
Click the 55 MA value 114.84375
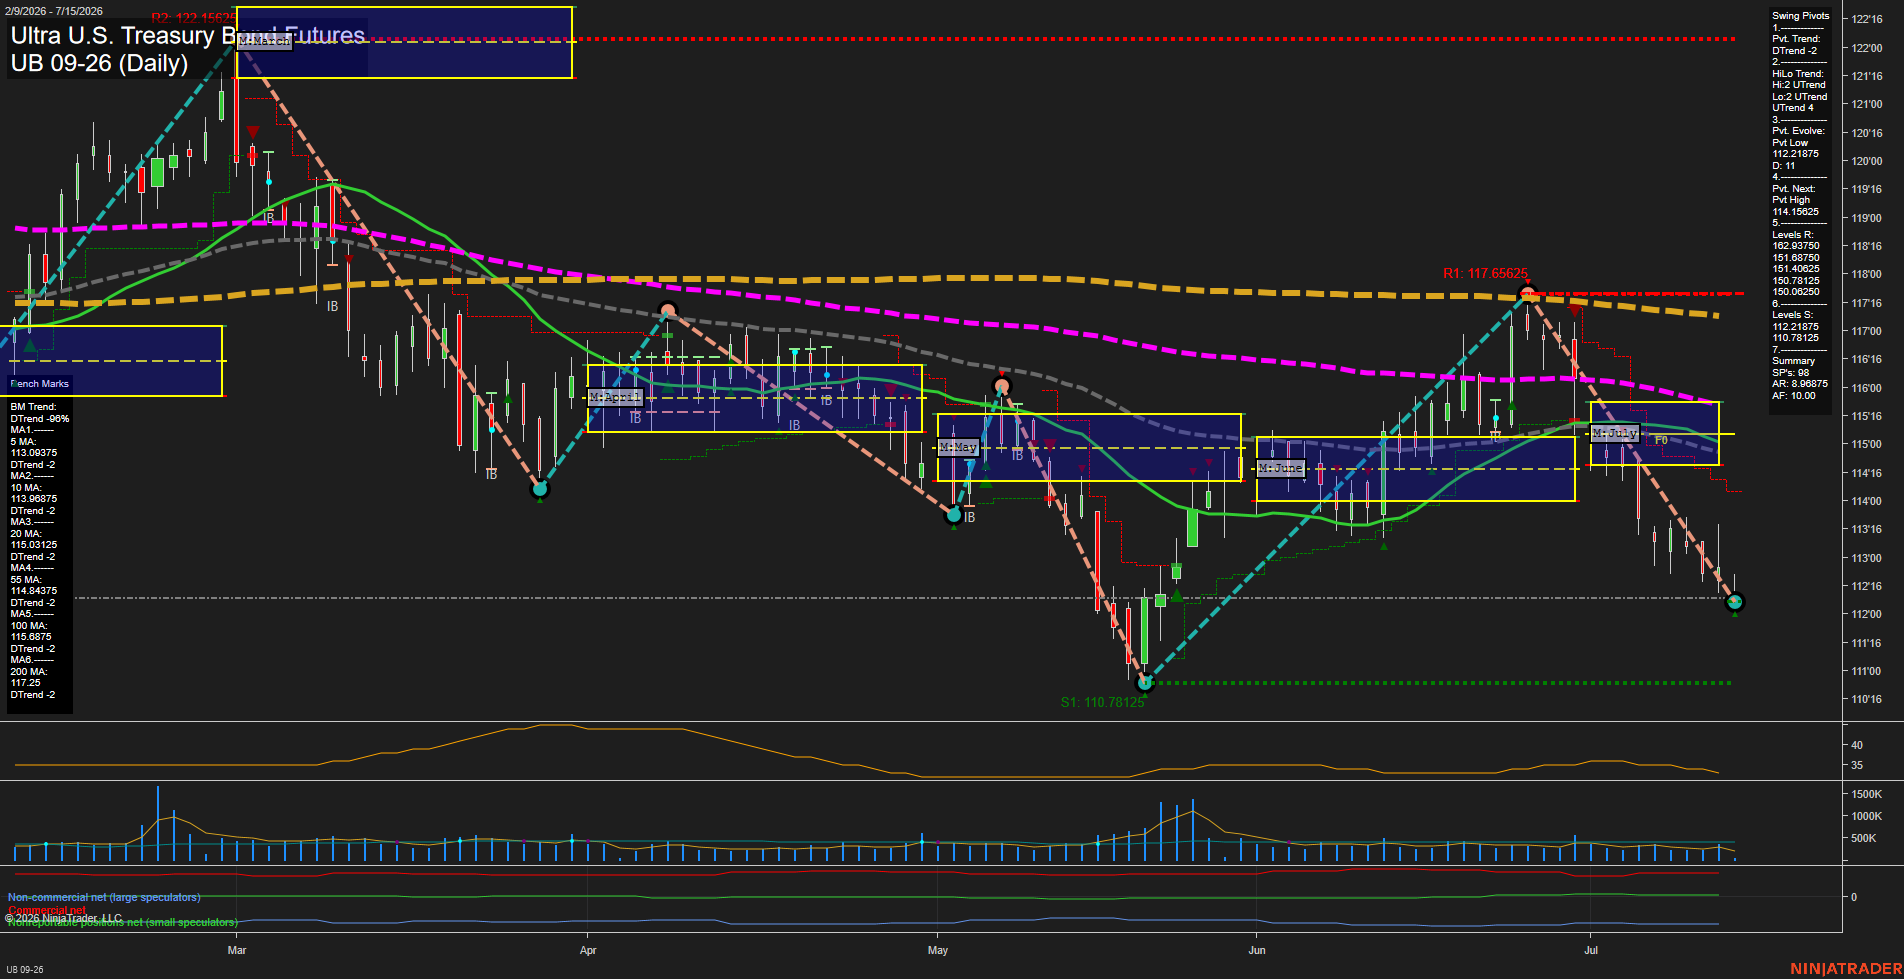coord(34,591)
